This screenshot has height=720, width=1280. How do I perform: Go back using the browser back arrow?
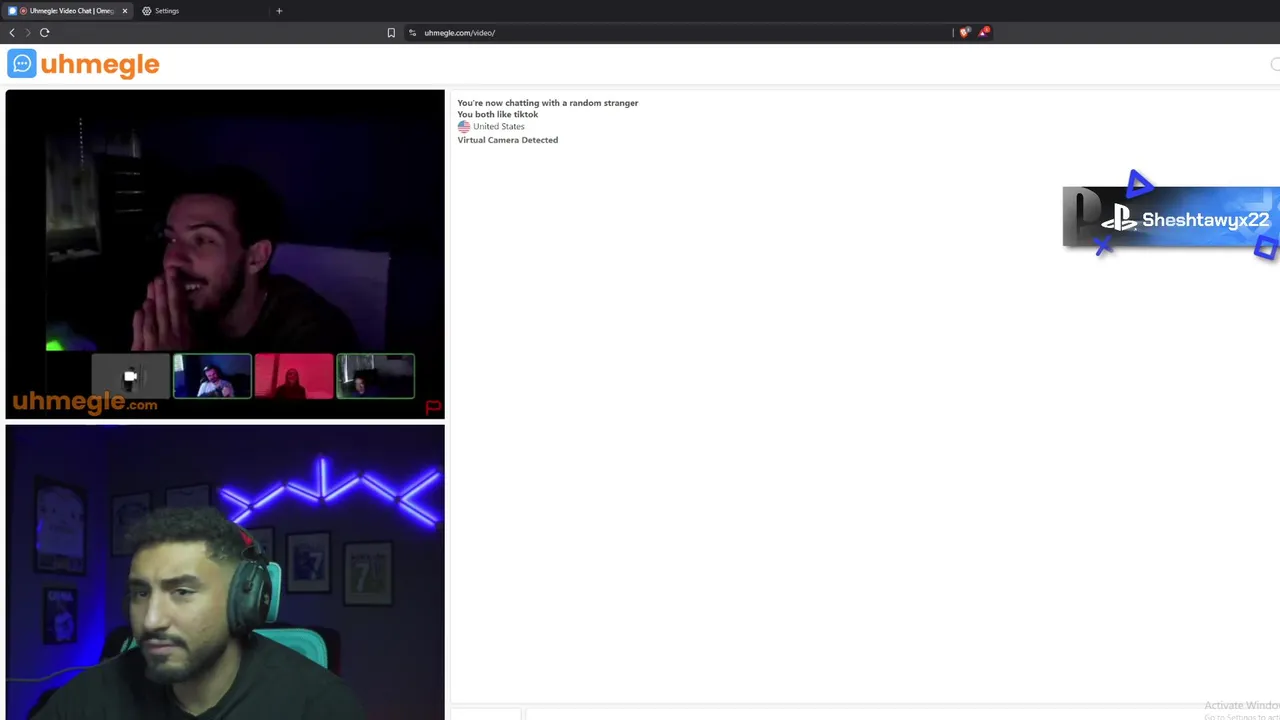(x=12, y=33)
